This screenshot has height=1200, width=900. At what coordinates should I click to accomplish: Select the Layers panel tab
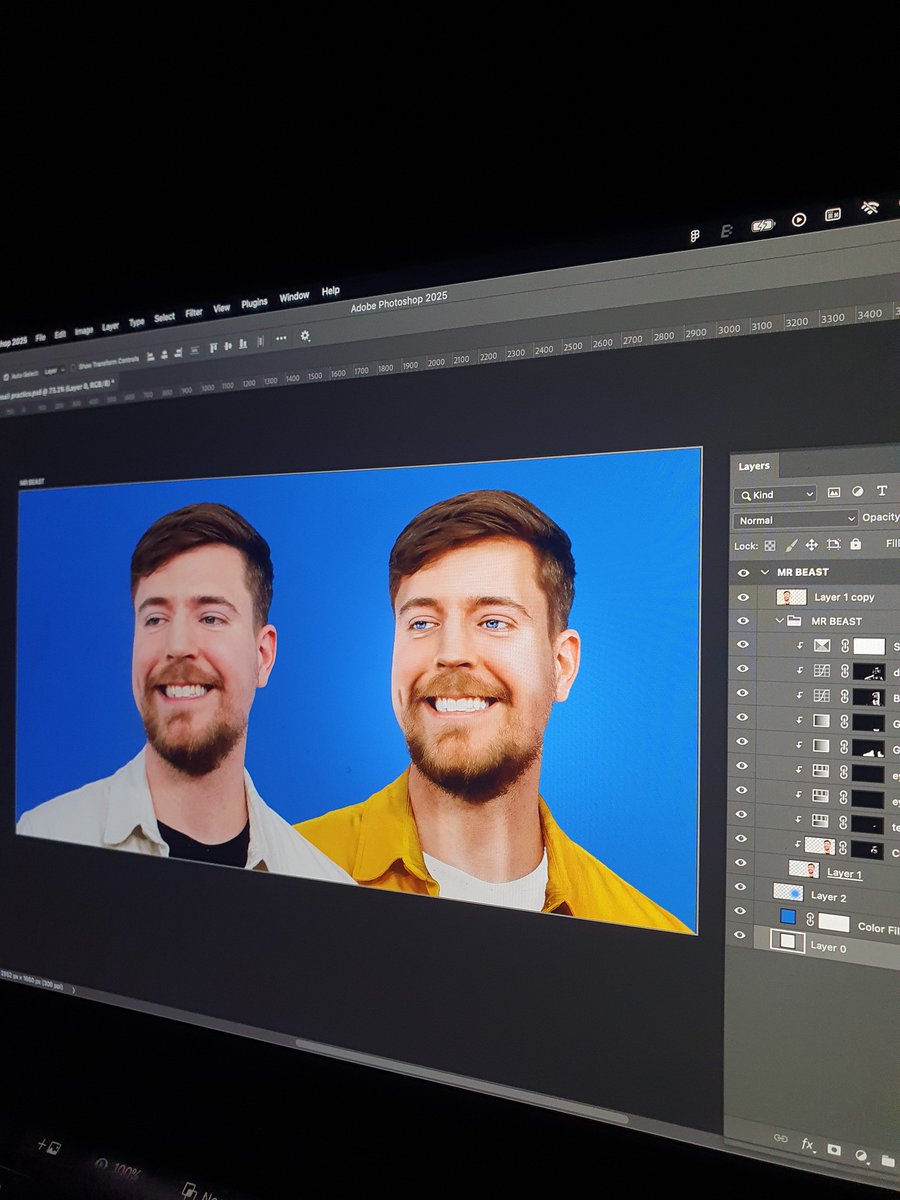(754, 466)
